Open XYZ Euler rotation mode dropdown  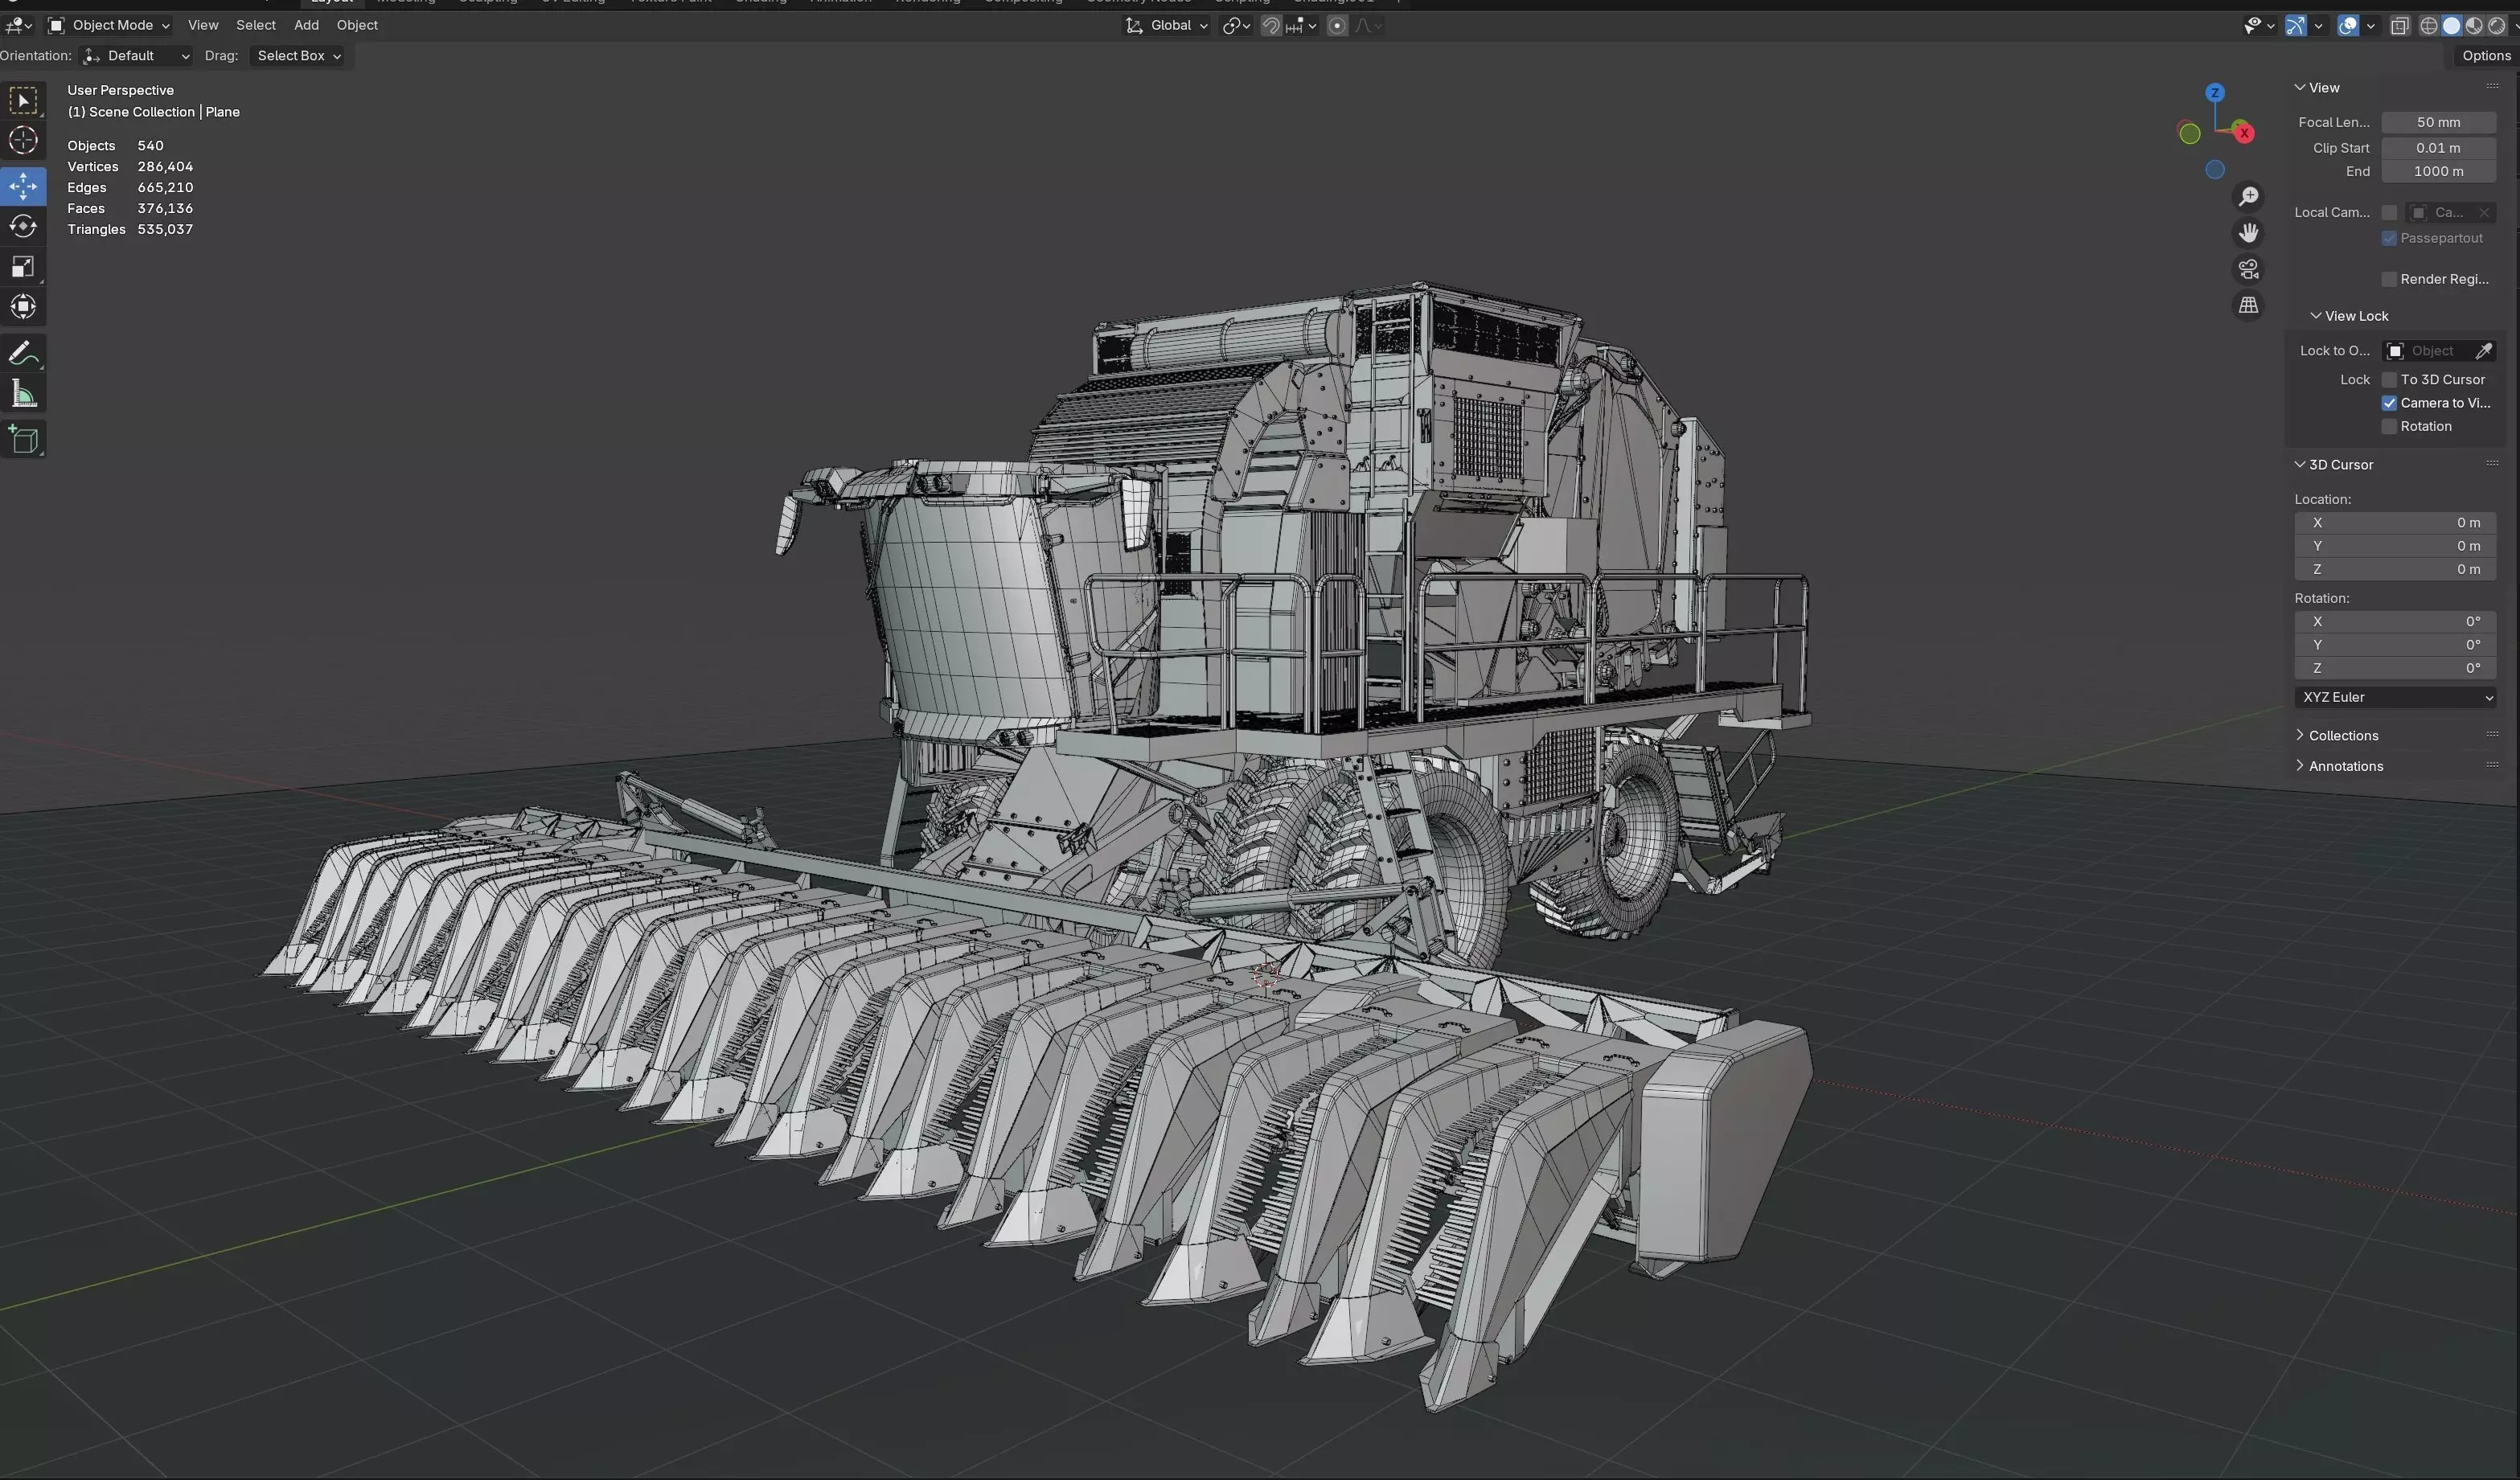(2395, 698)
